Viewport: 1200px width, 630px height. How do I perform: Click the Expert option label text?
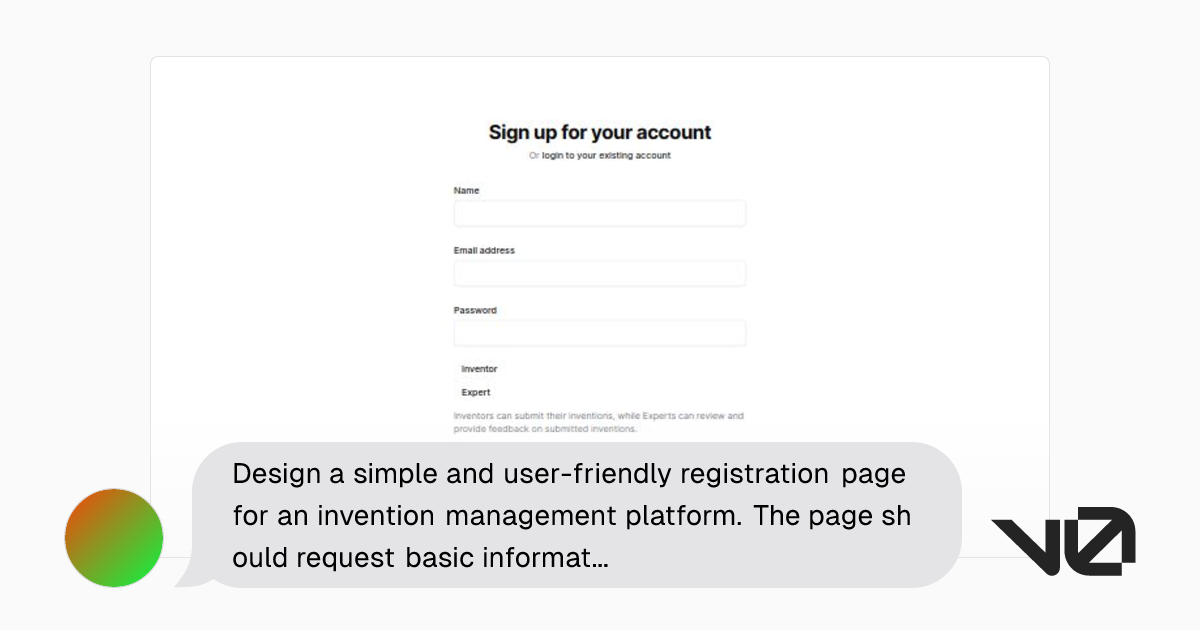[475, 392]
